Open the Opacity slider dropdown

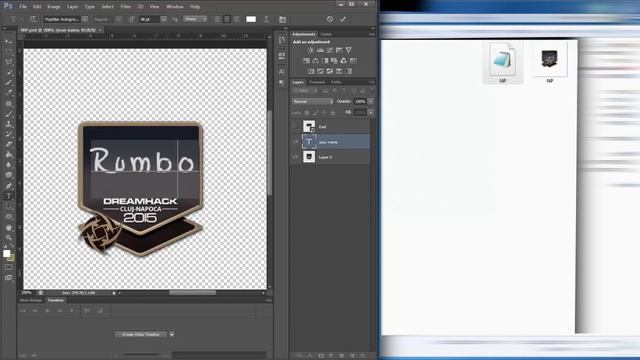click(371, 101)
